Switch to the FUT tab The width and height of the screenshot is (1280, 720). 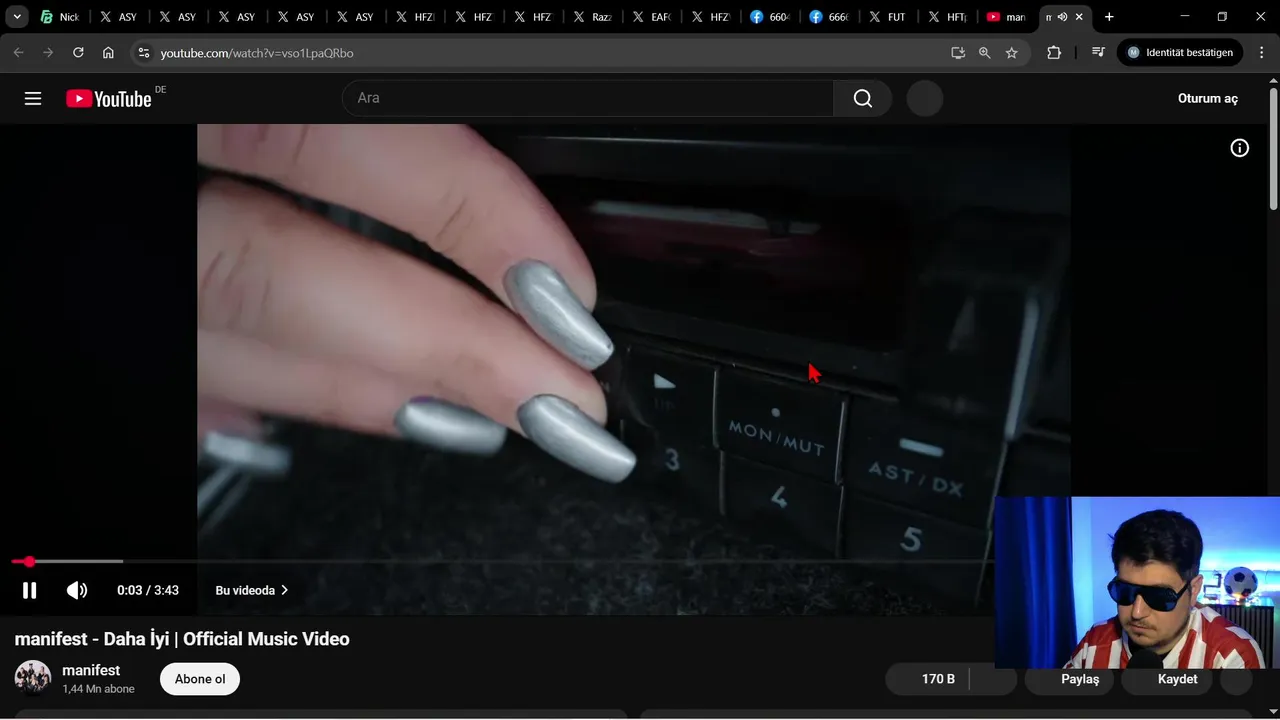click(888, 17)
